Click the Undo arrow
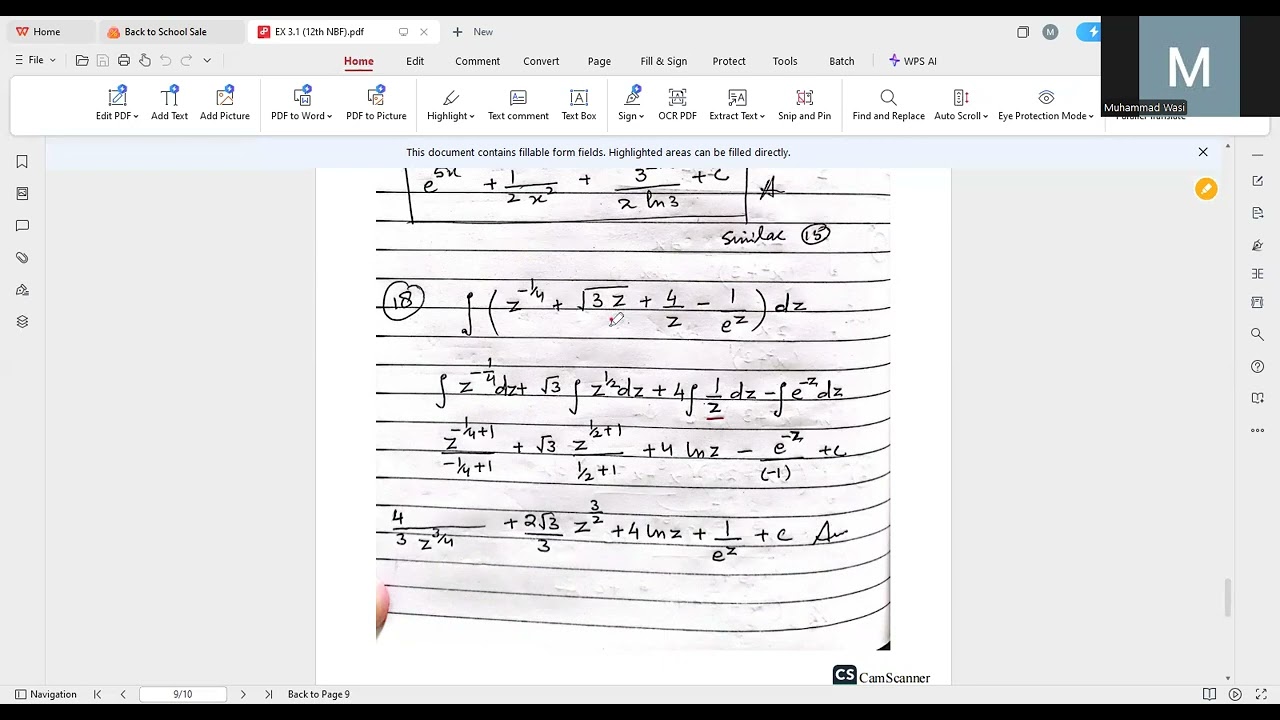1280x720 pixels. coord(166,60)
